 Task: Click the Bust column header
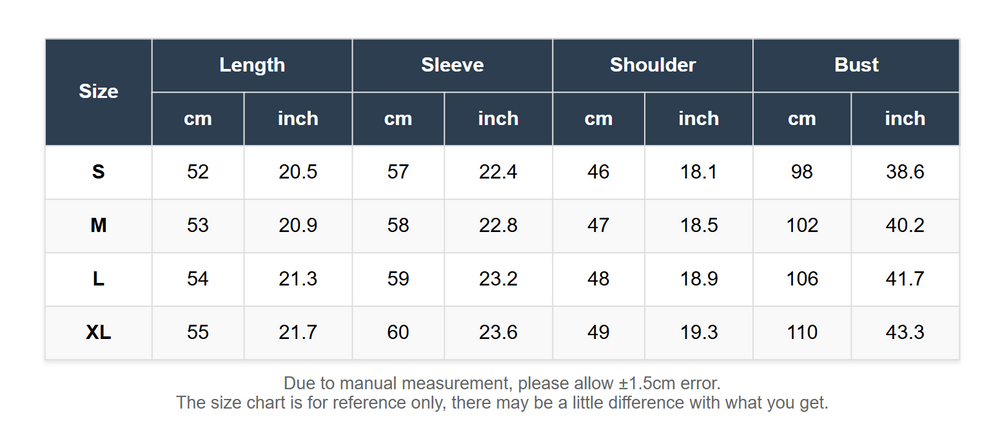(x=856, y=65)
